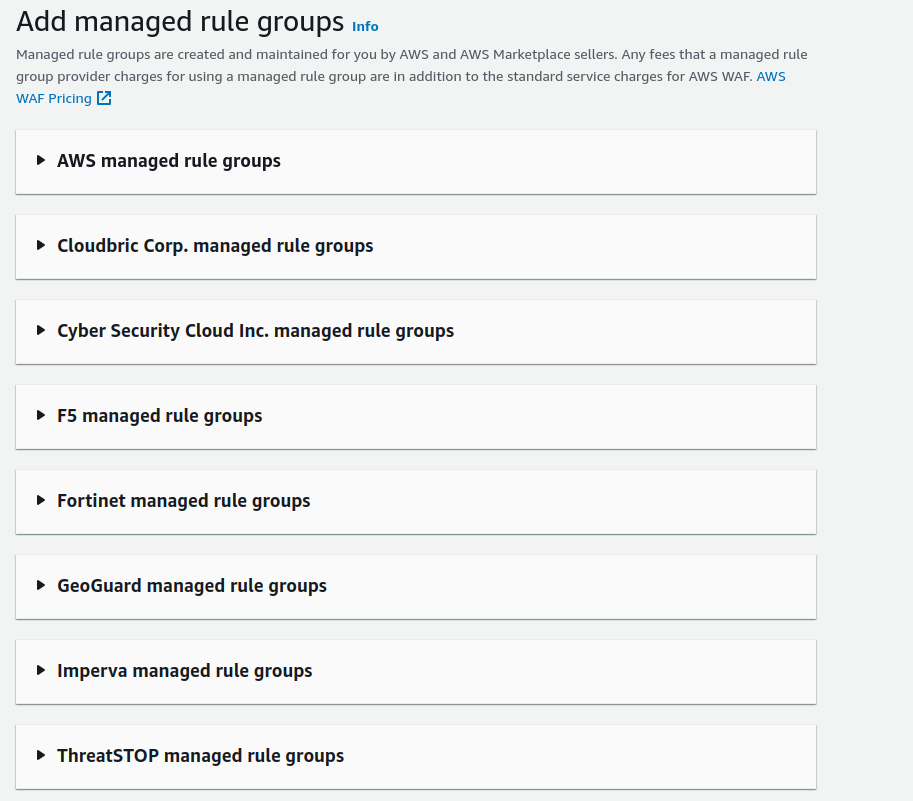The height and width of the screenshot is (801, 913).
Task: Click 'Cloudbric Corp. managed rule groups' heading text
Action: point(215,246)
